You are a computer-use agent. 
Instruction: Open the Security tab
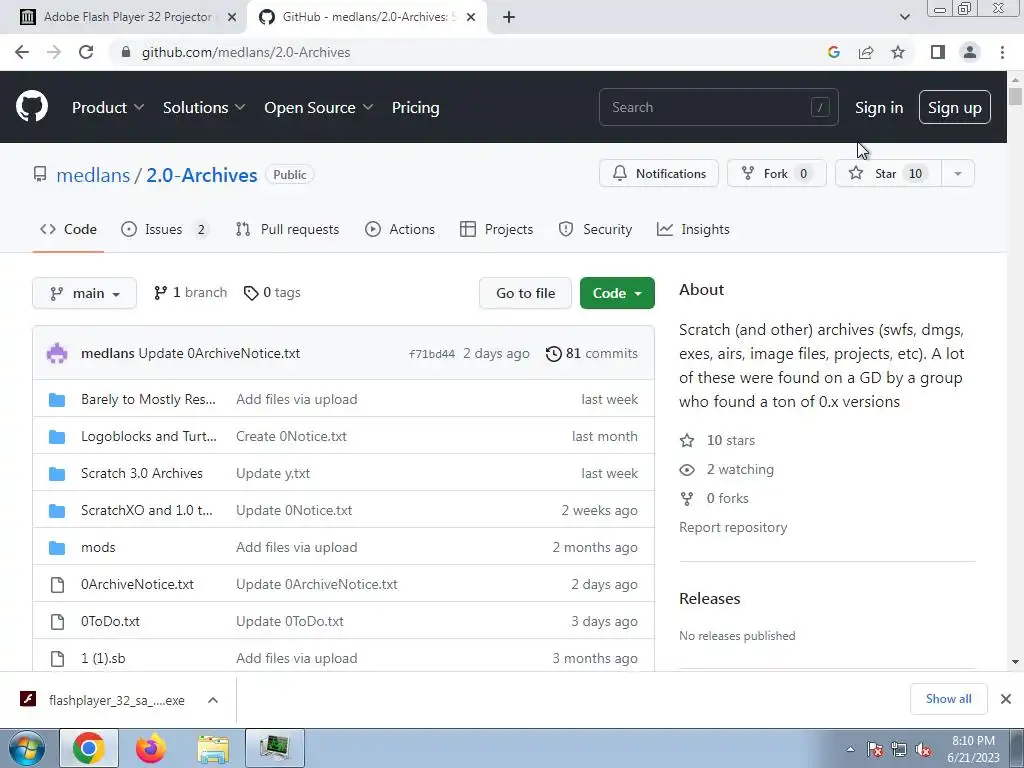(595, 229)
